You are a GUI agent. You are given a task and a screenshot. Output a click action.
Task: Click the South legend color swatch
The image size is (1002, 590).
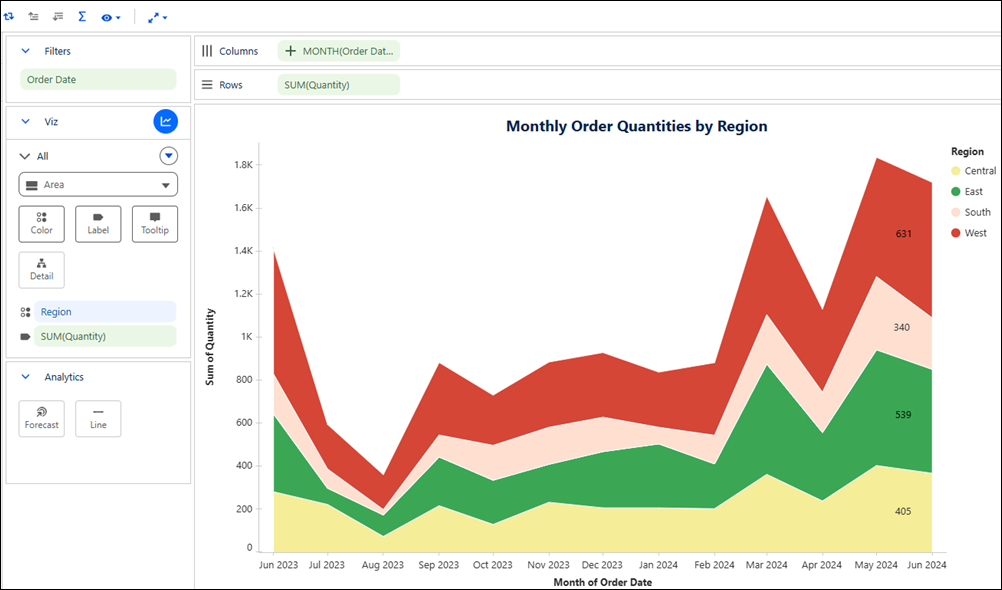pos(956,212)
